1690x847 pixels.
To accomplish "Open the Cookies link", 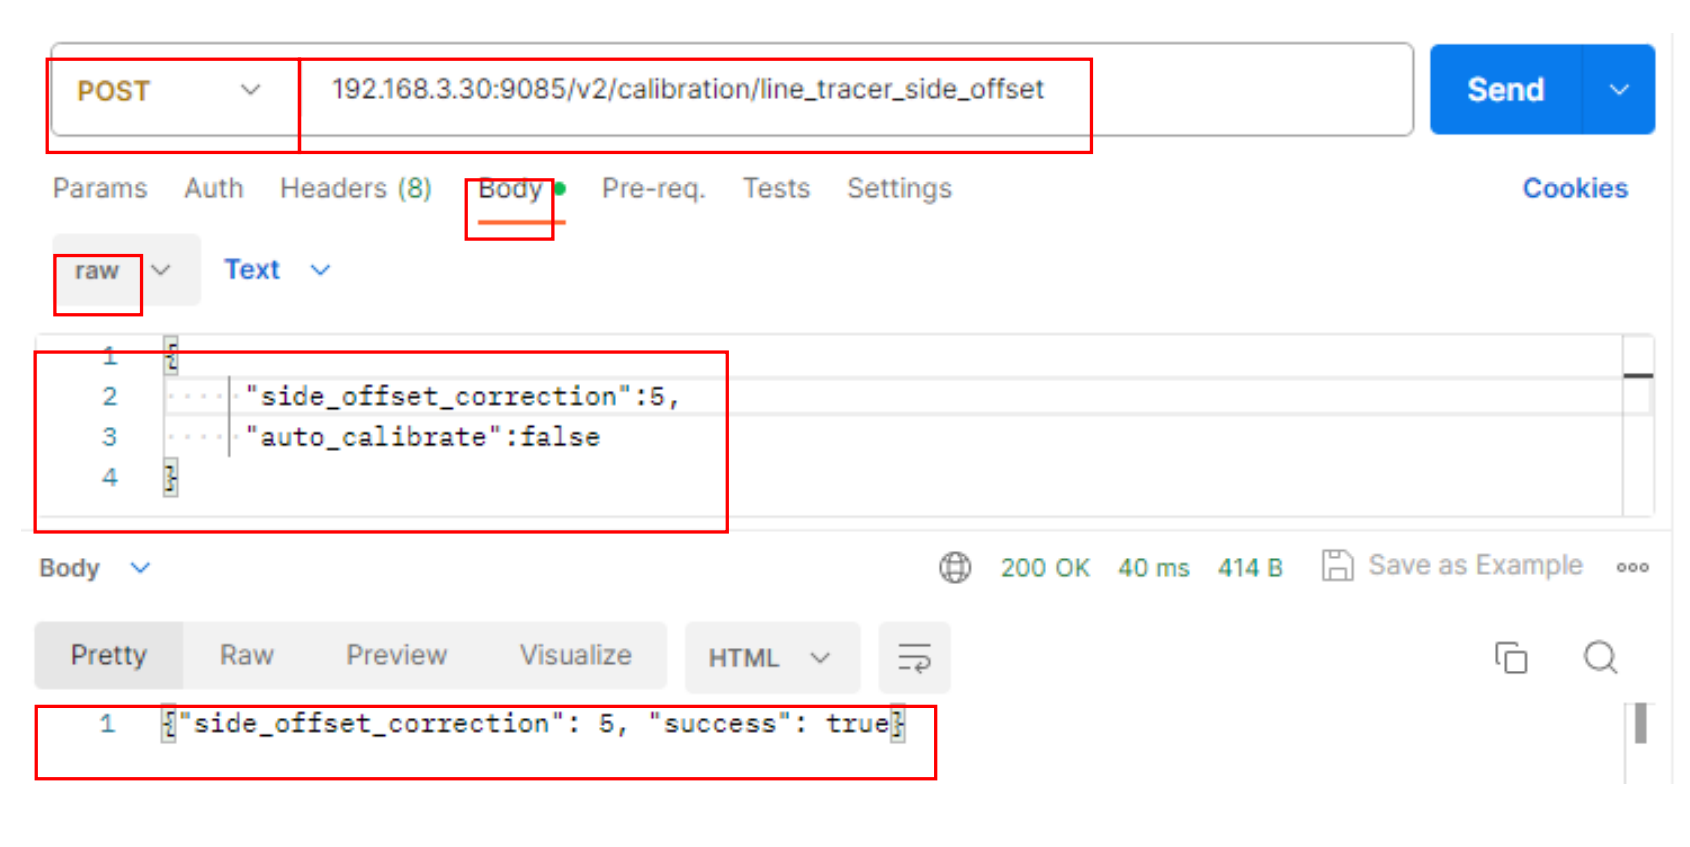I will point(1575,189).
